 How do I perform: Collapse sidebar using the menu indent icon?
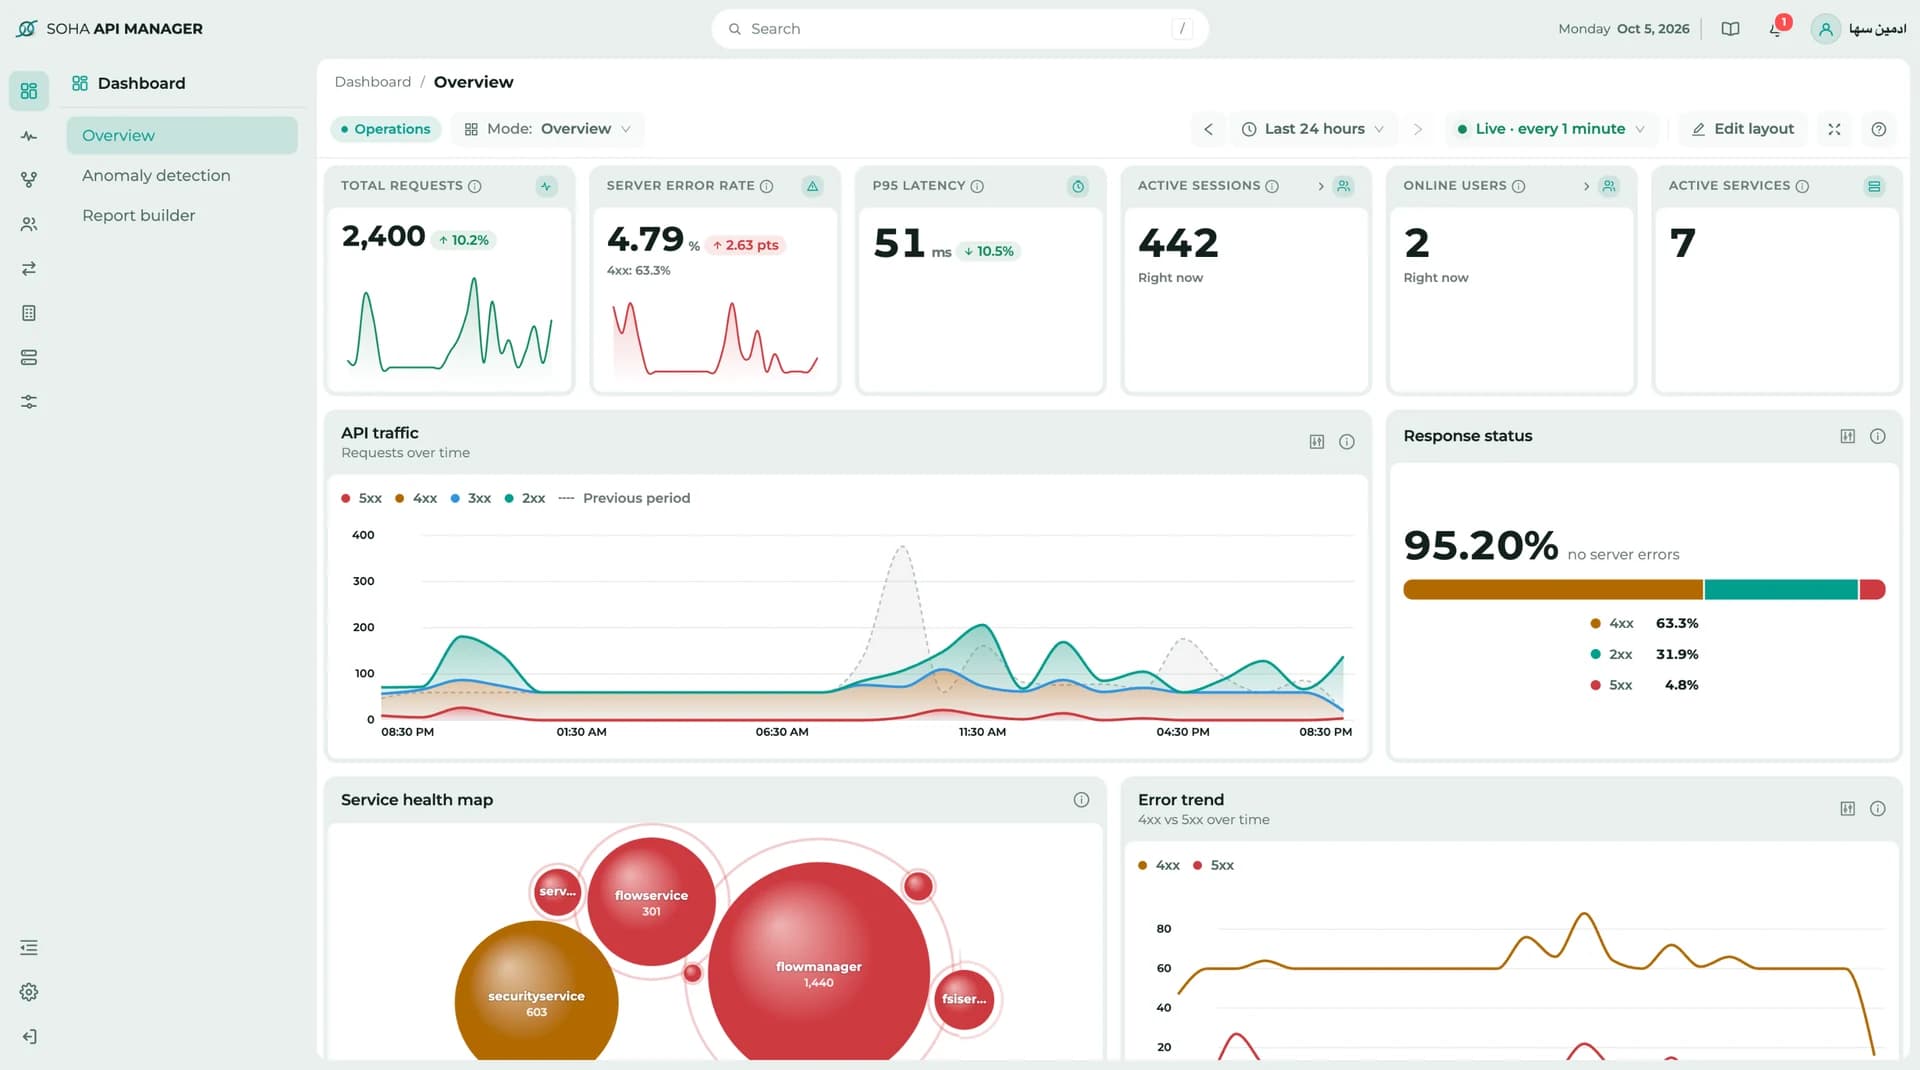tap(29, 948)
